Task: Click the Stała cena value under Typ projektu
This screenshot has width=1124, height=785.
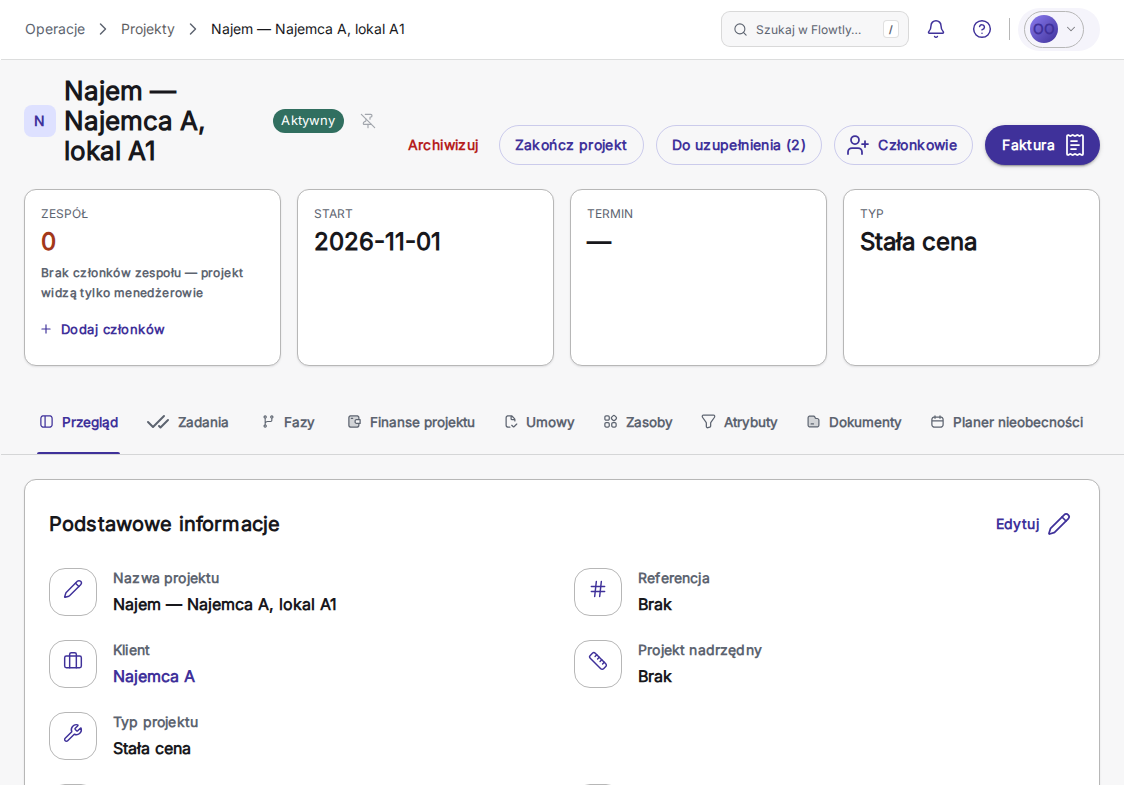Action: pos(152,748)
